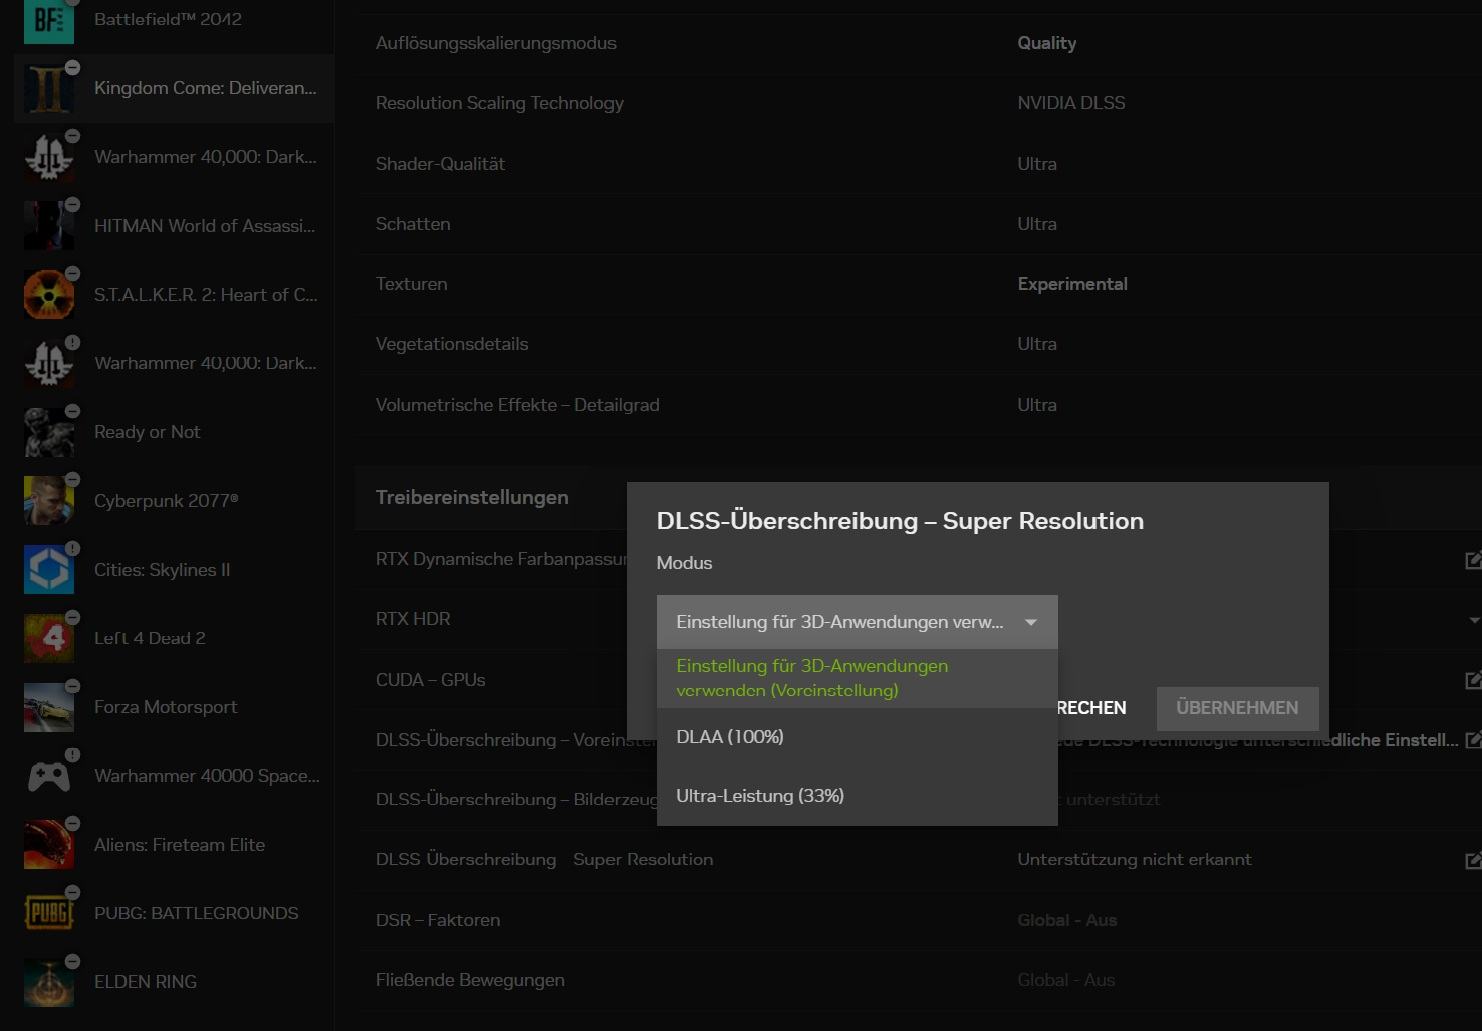Click NVIDIA DLSS value
Viewport: 1482px width, 1031px height.
pyautogui.click(x=1071, y=103)
